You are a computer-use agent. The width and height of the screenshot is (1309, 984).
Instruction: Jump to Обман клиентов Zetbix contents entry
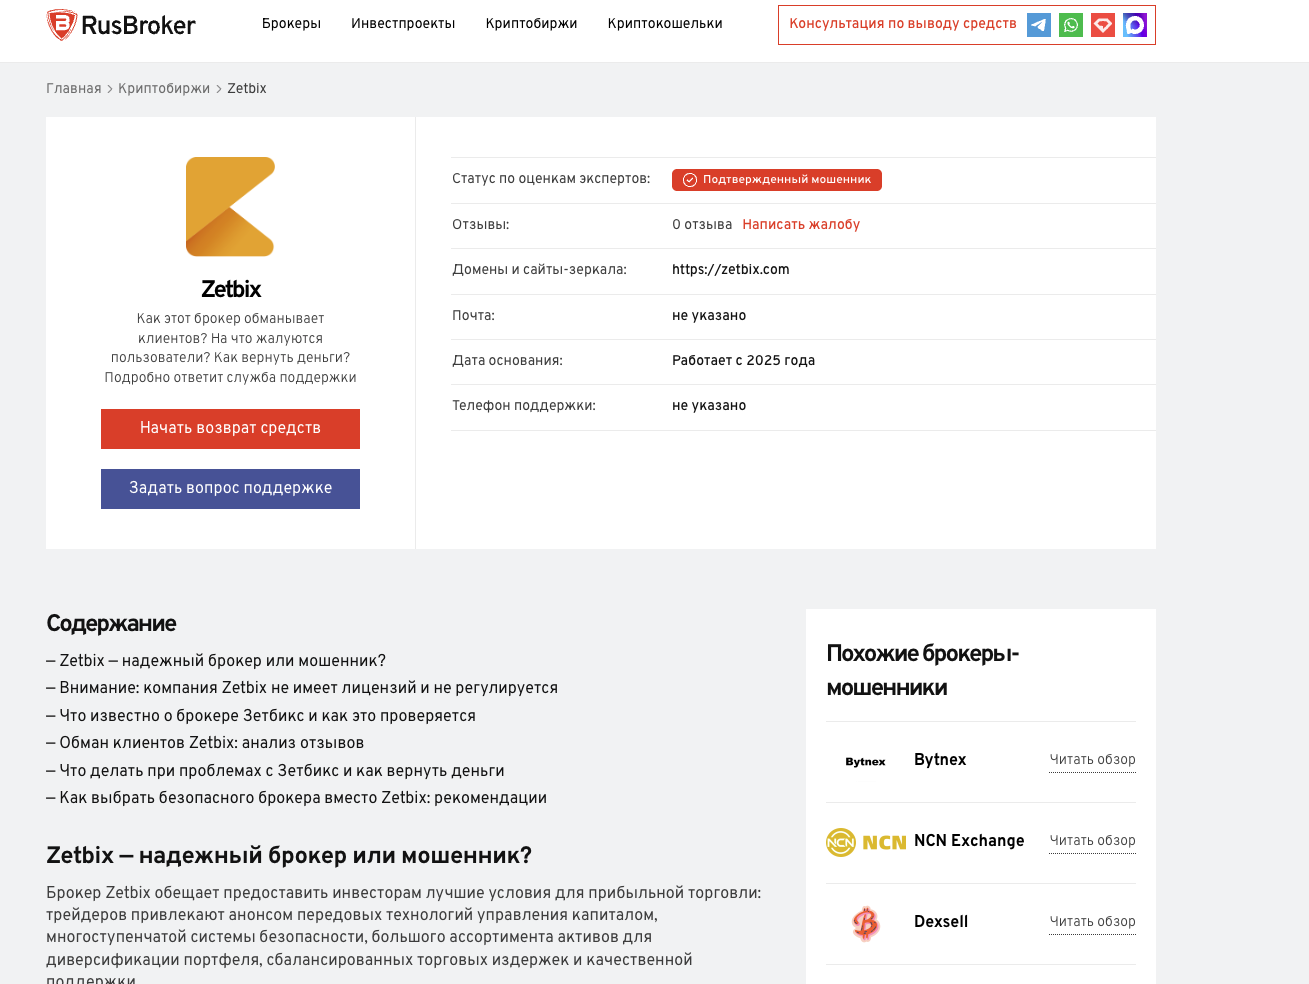(205, 743)
